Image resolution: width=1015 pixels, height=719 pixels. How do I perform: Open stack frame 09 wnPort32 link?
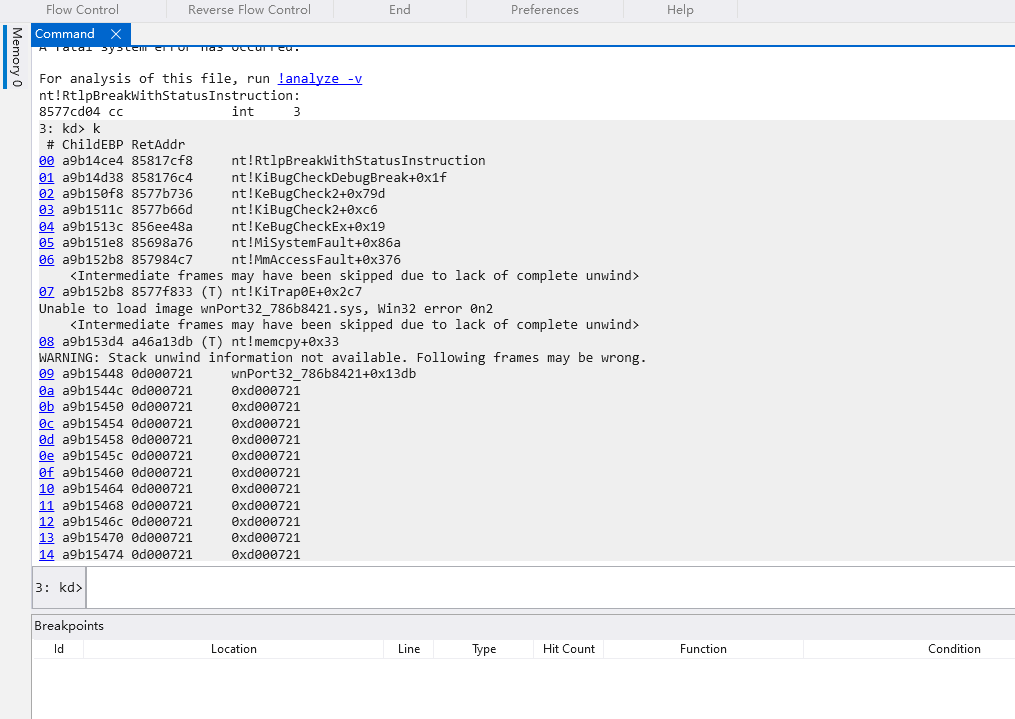pos(46,374)
